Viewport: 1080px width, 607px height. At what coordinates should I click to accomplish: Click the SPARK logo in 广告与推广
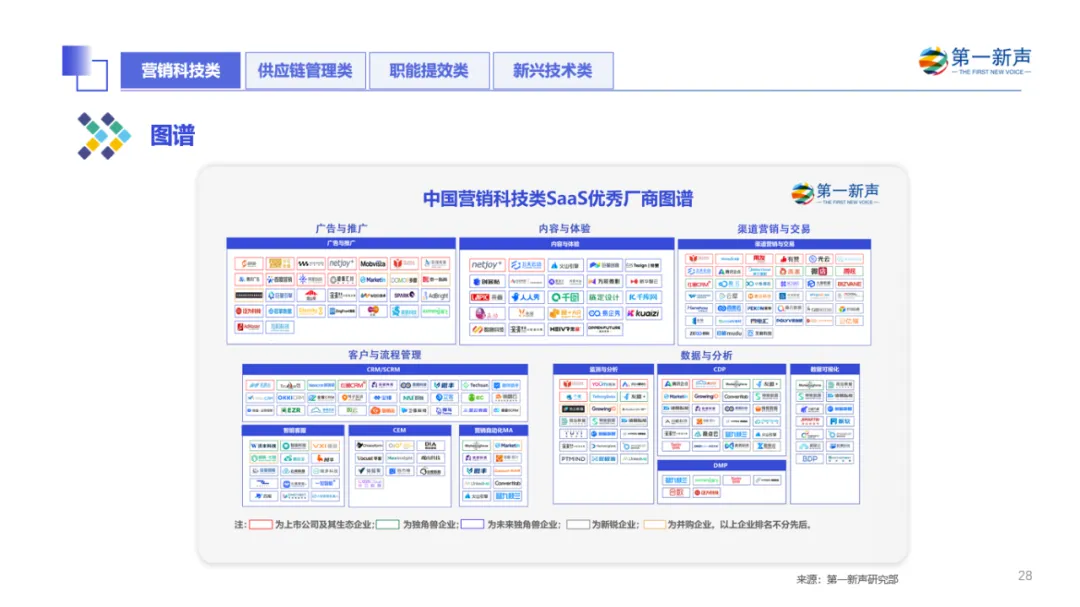404,296
